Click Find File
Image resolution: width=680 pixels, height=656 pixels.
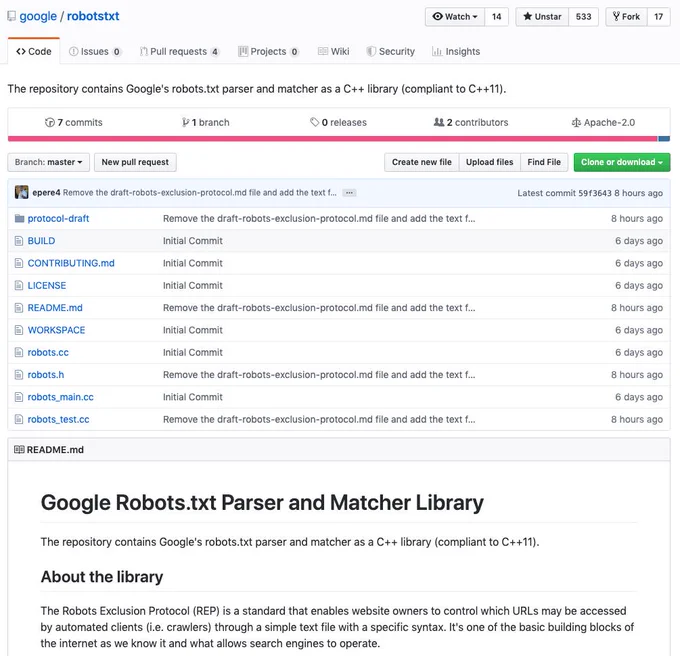pyautogui.click(x=544, y=162)
